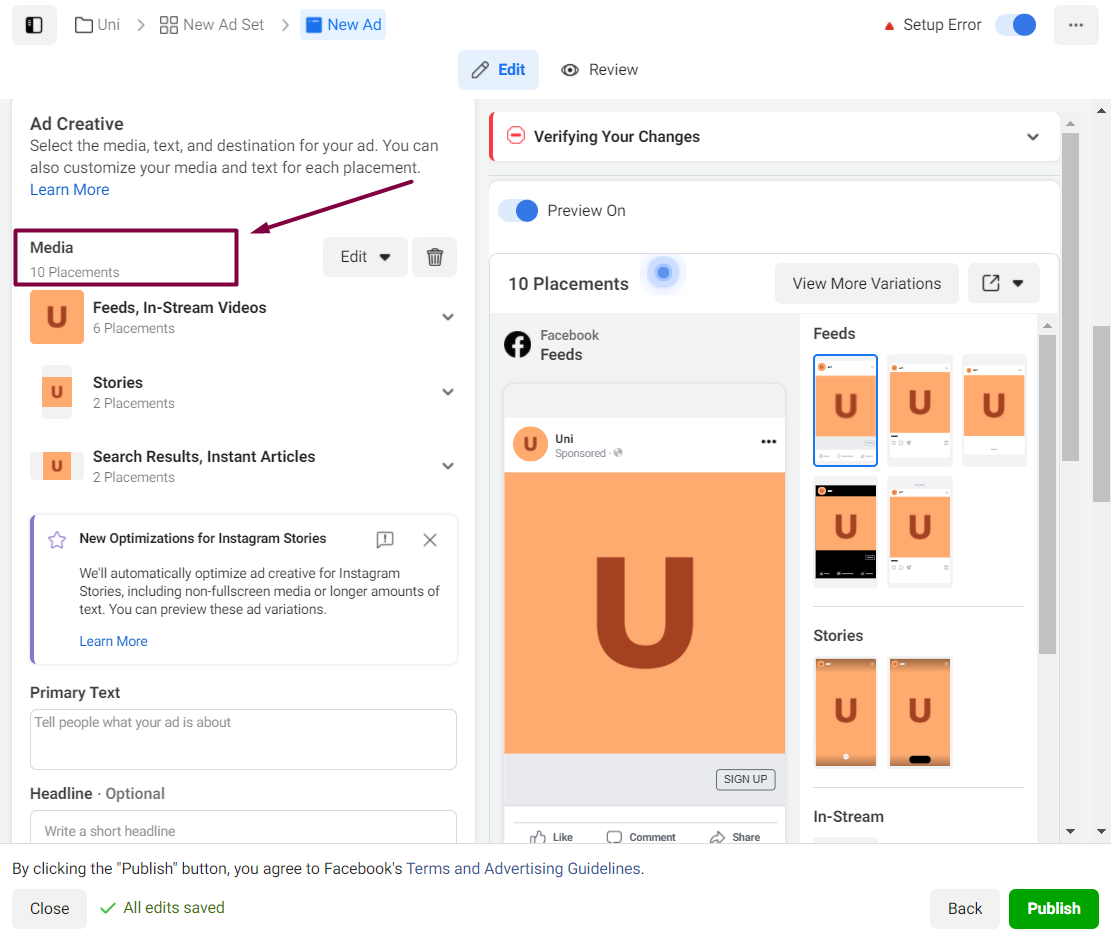Click Comment in the ad preview
1111x936 pixels.
coord(641,837)
